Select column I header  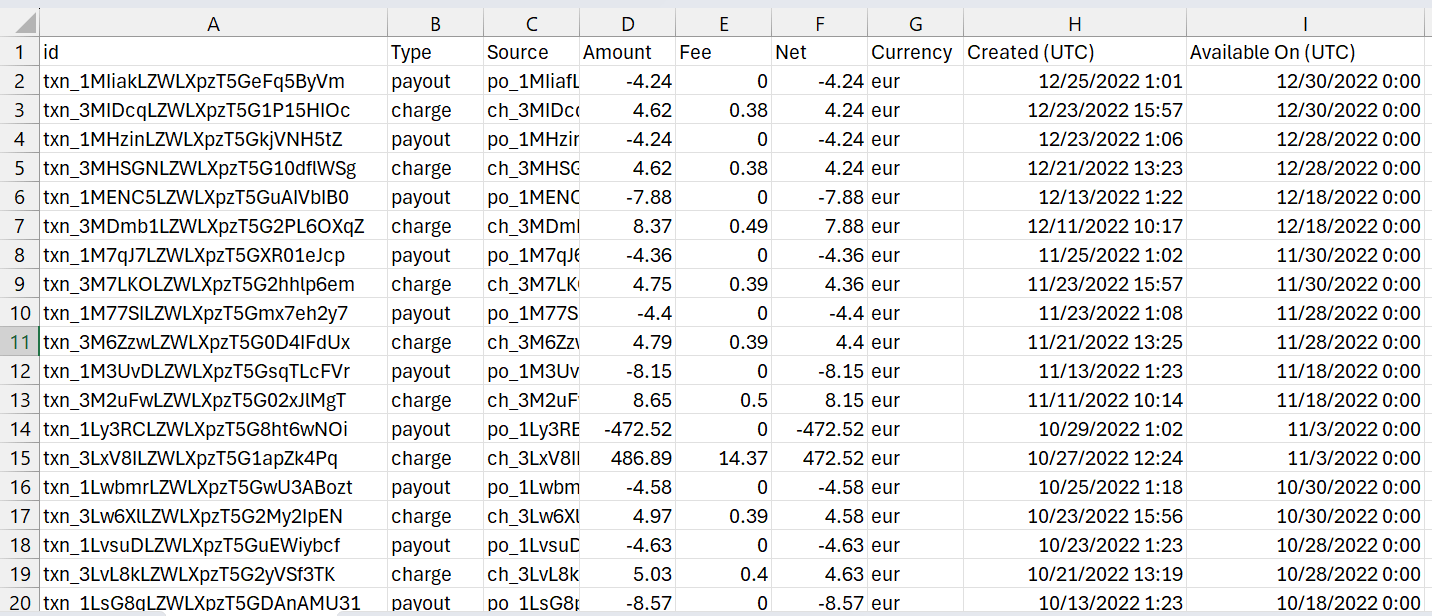(1305, 24)
